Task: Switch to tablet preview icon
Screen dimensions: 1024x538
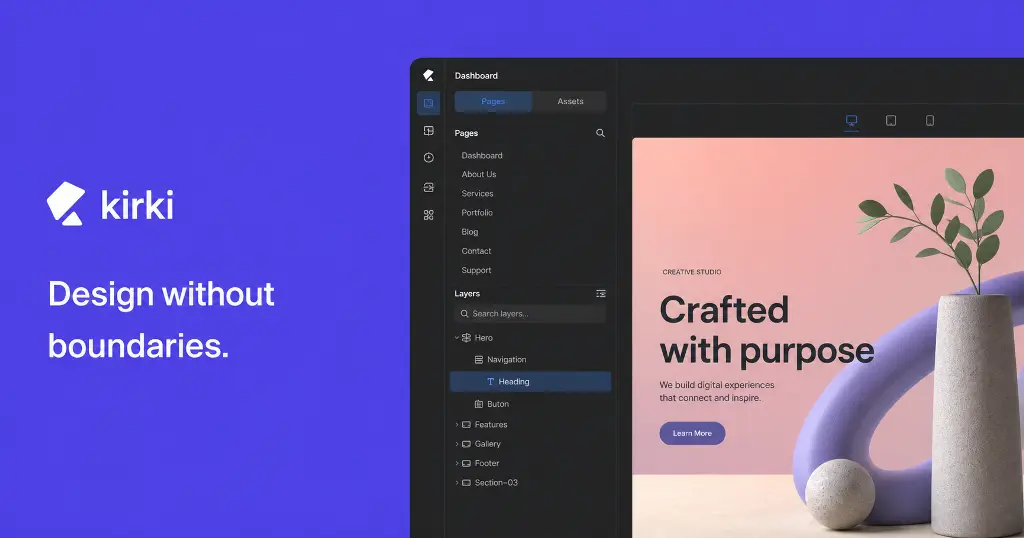Action: click(891, 120)
